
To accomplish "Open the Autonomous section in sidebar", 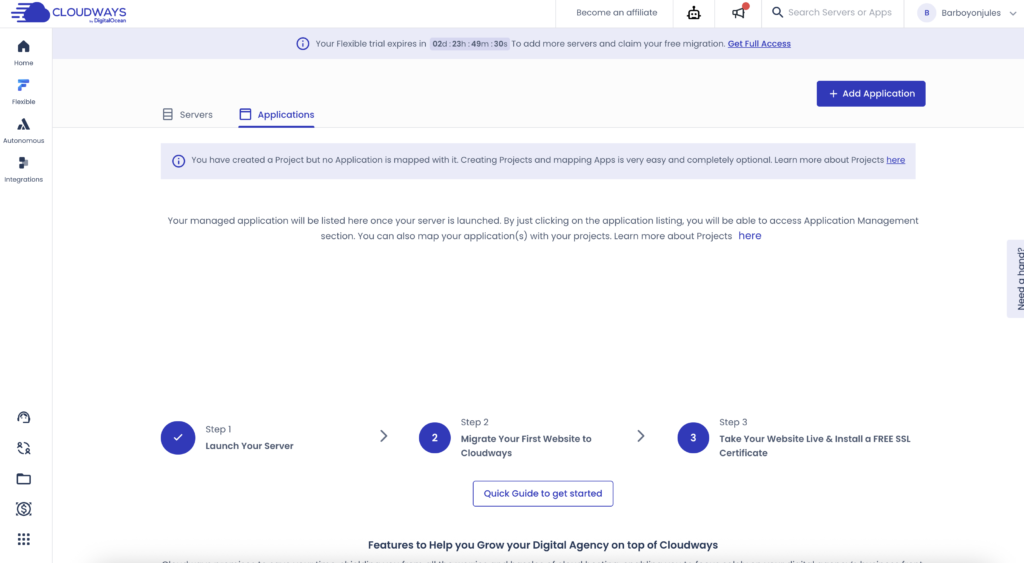I will point(23,130).
